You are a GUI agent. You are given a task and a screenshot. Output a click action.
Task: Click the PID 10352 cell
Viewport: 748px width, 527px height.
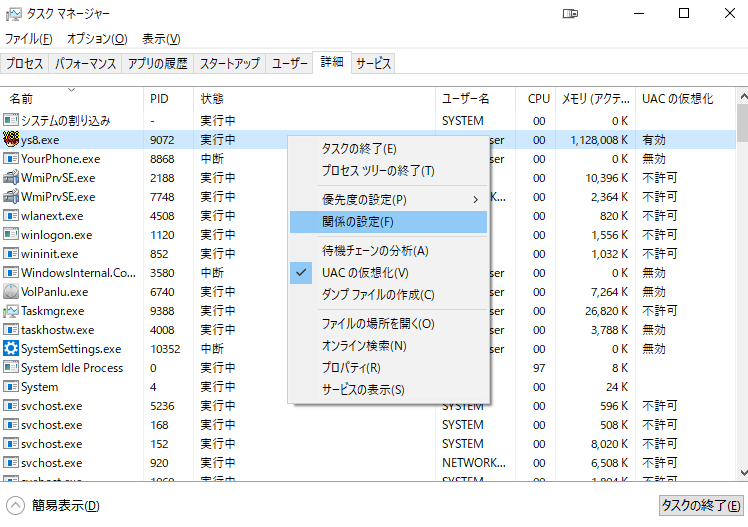pyautogui.click(x=165, y=349)
